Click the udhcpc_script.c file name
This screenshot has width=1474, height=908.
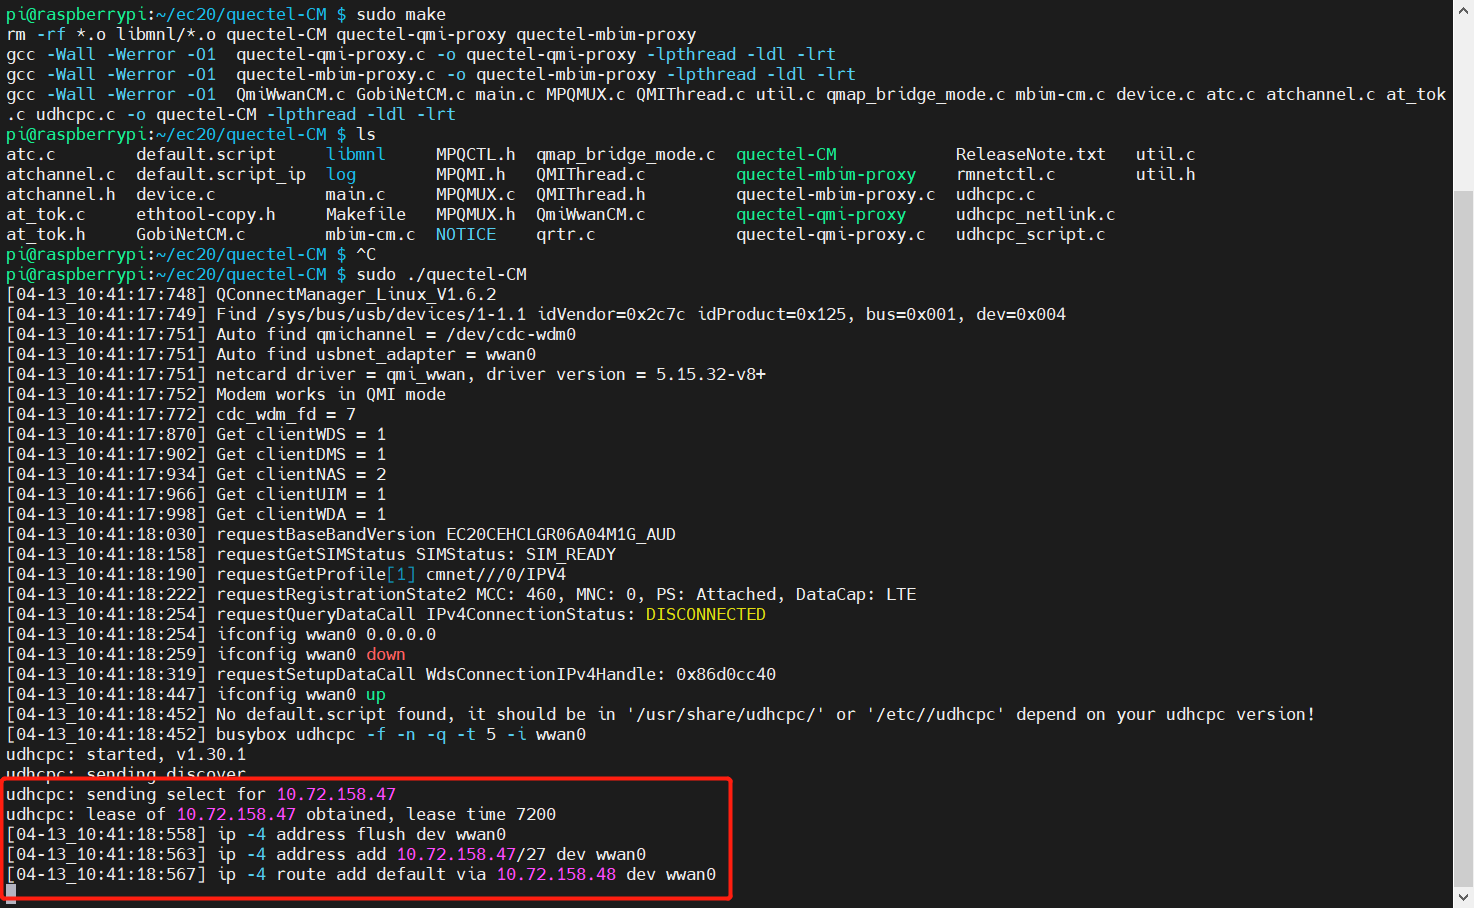point(1031,234)
